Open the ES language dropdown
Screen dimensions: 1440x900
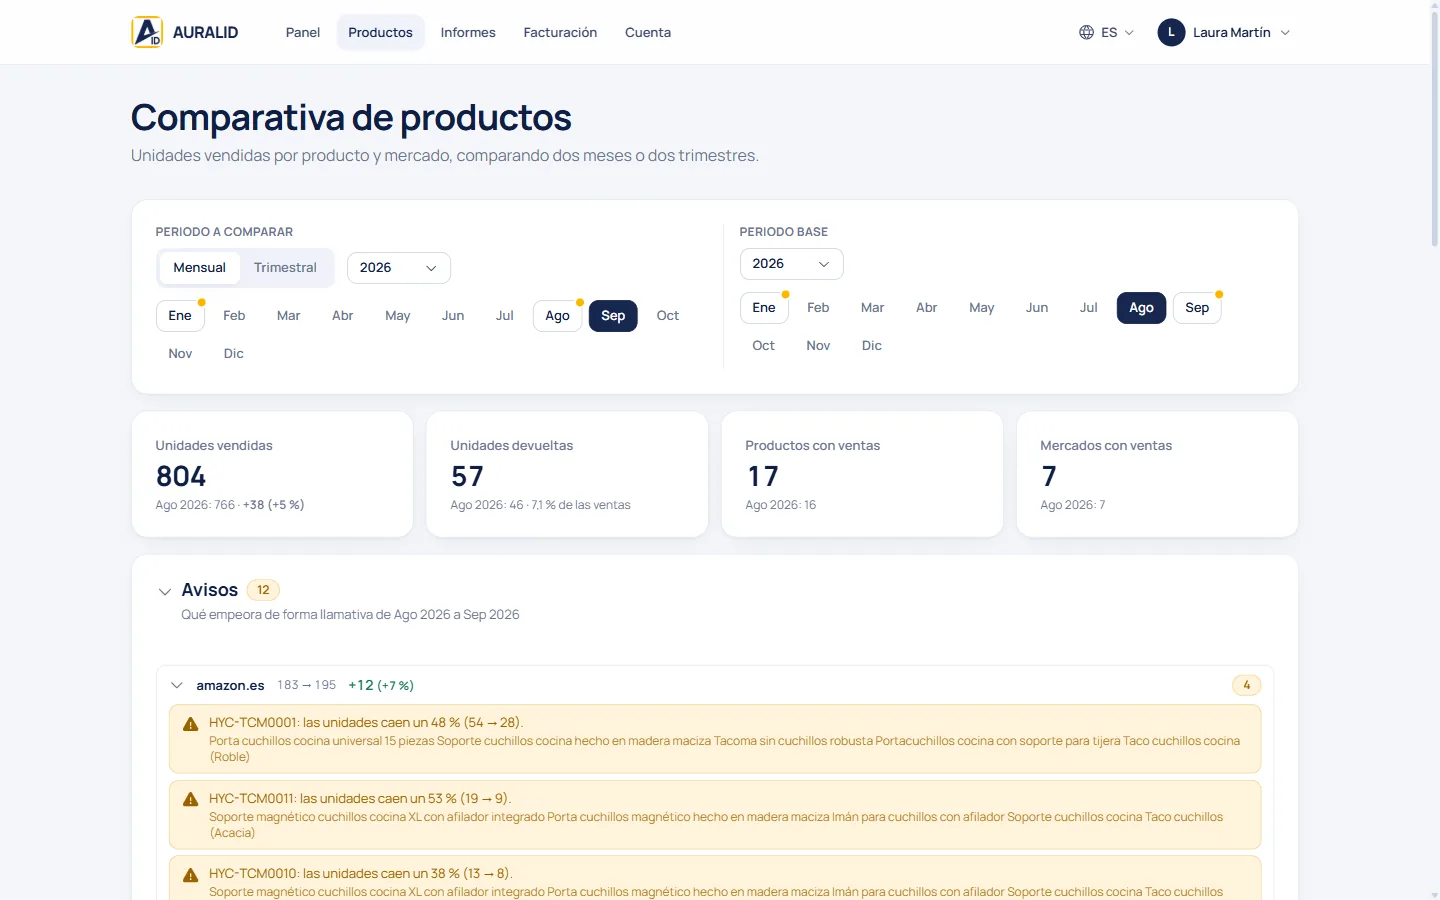1107,32
